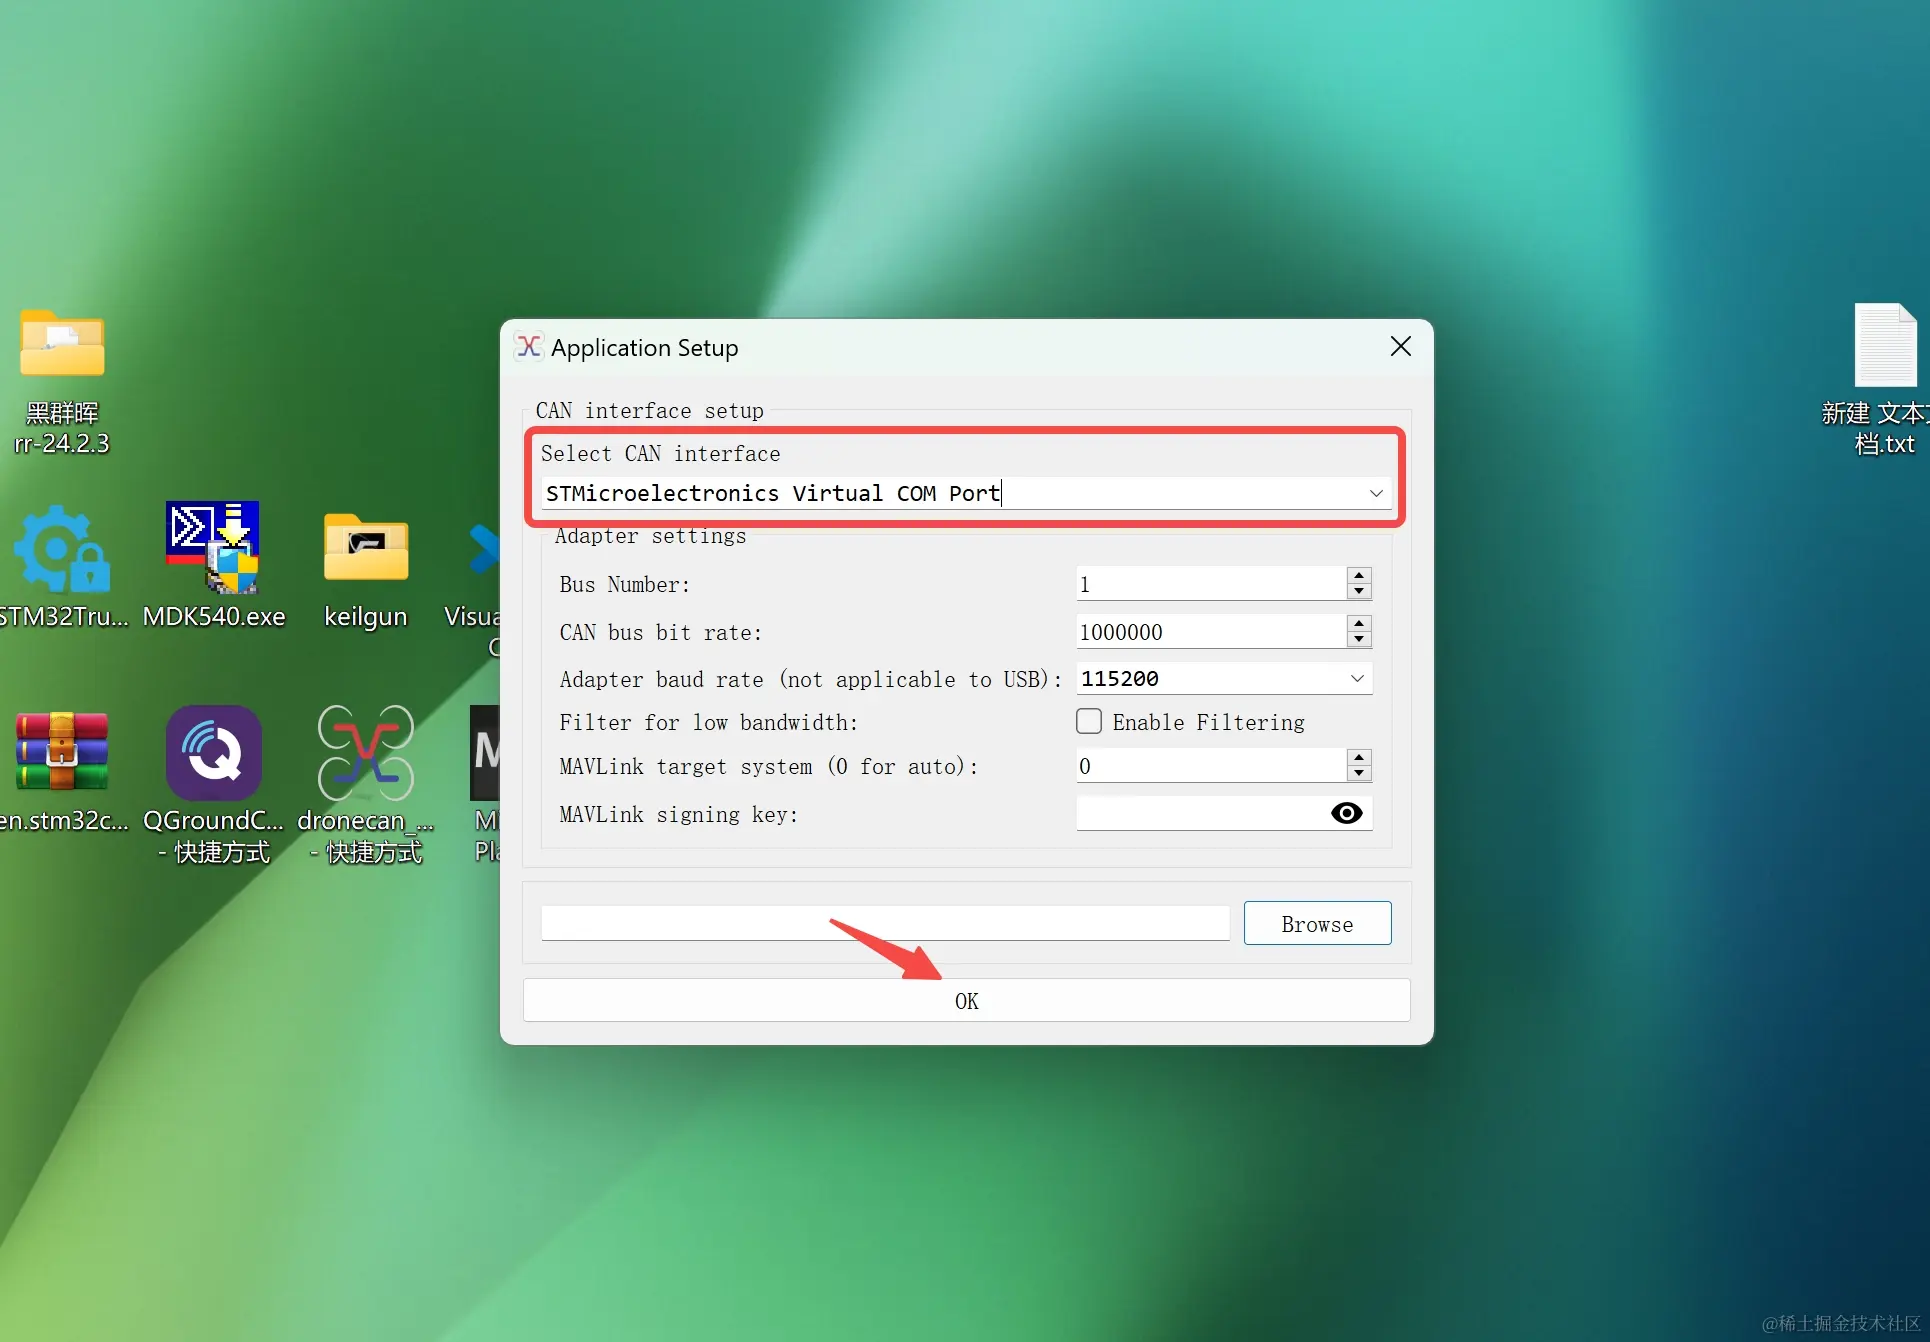Open the keilgun folder icon
1930x1342 pixels.
366,550
